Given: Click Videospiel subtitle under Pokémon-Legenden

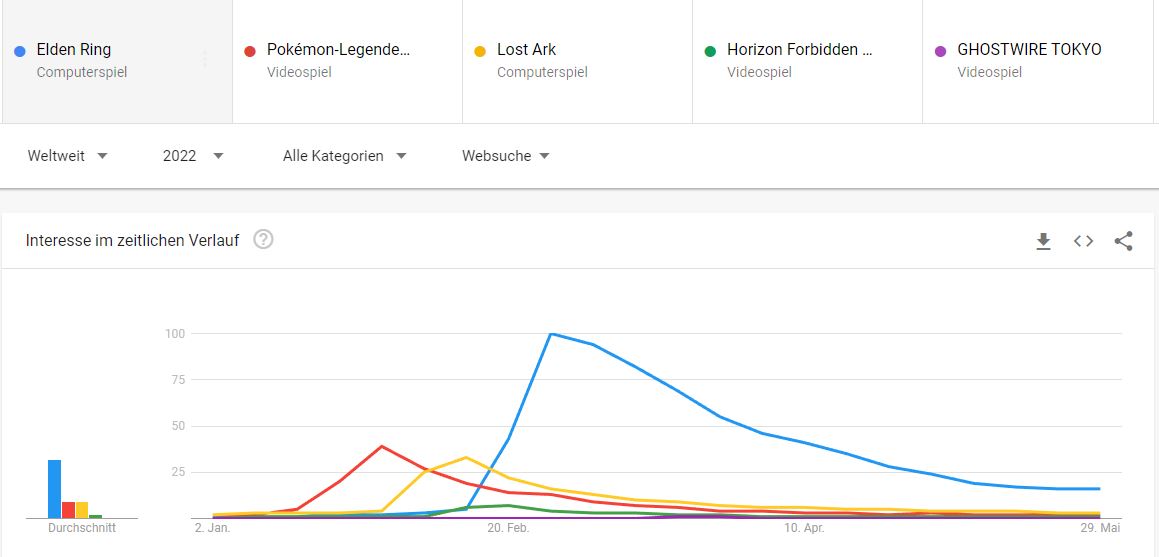Looking at the screenshot, I should pos(299,72).
